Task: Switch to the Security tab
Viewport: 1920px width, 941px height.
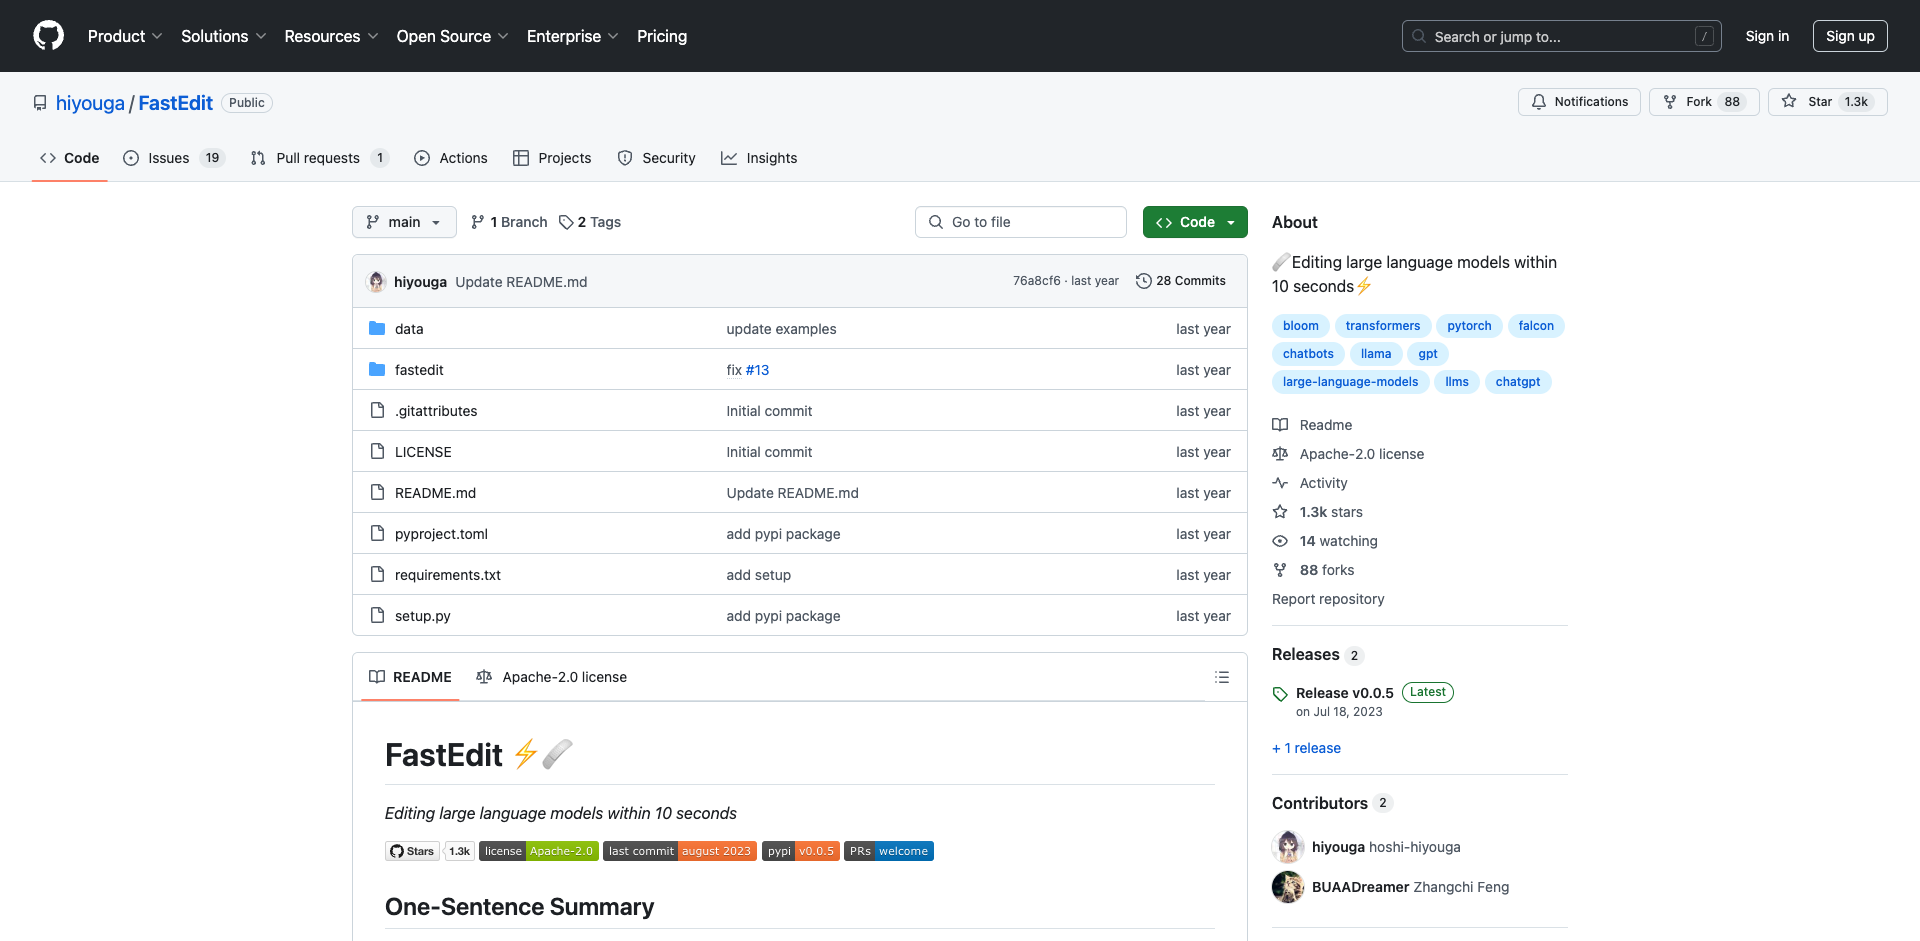Action: click(x=656, y=158)
